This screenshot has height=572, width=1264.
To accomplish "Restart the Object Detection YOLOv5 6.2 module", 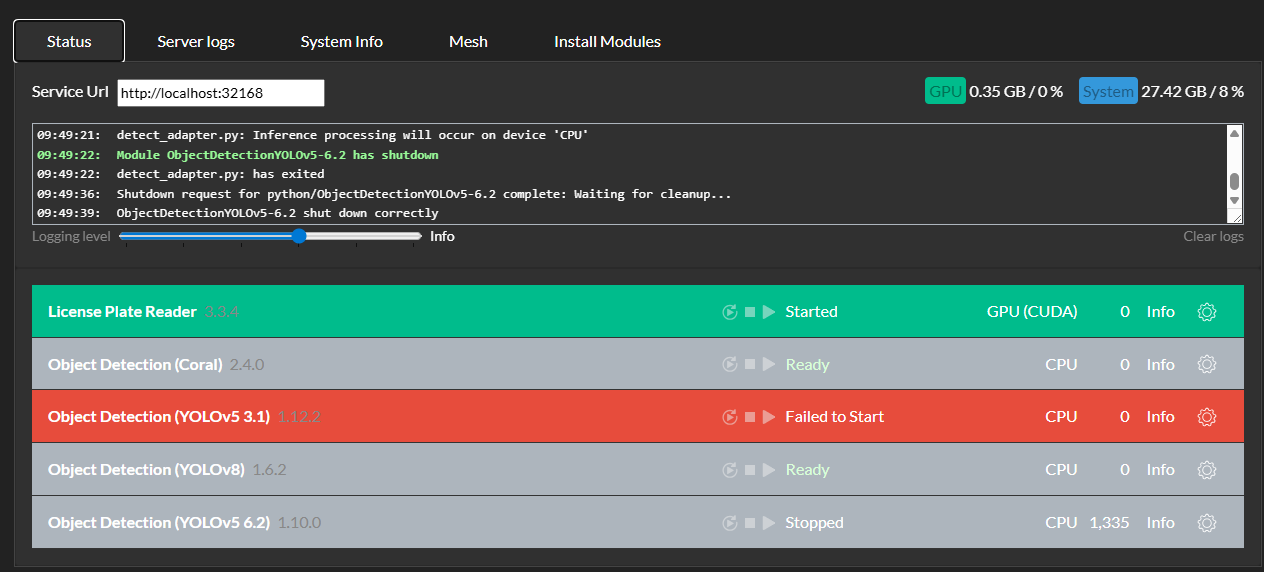I will [729, 523].
